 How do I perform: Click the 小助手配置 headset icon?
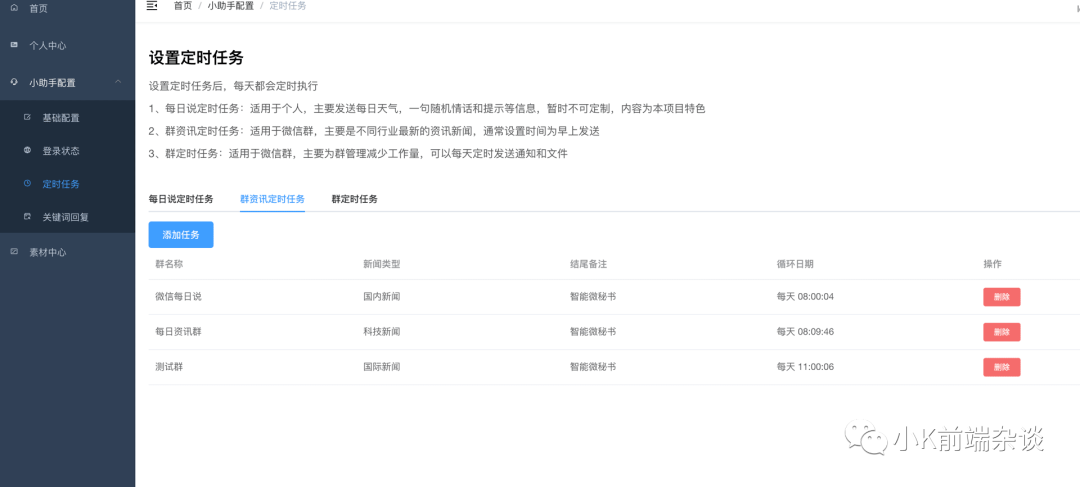[x=14, y=82]
